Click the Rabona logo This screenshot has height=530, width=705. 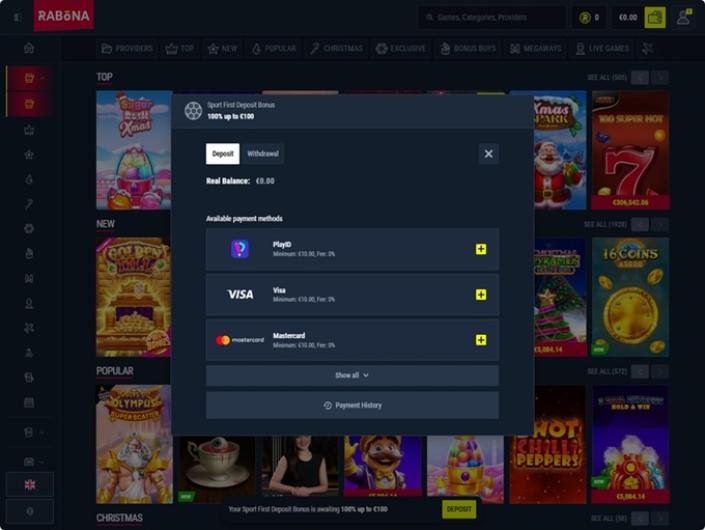coord(63,16)
